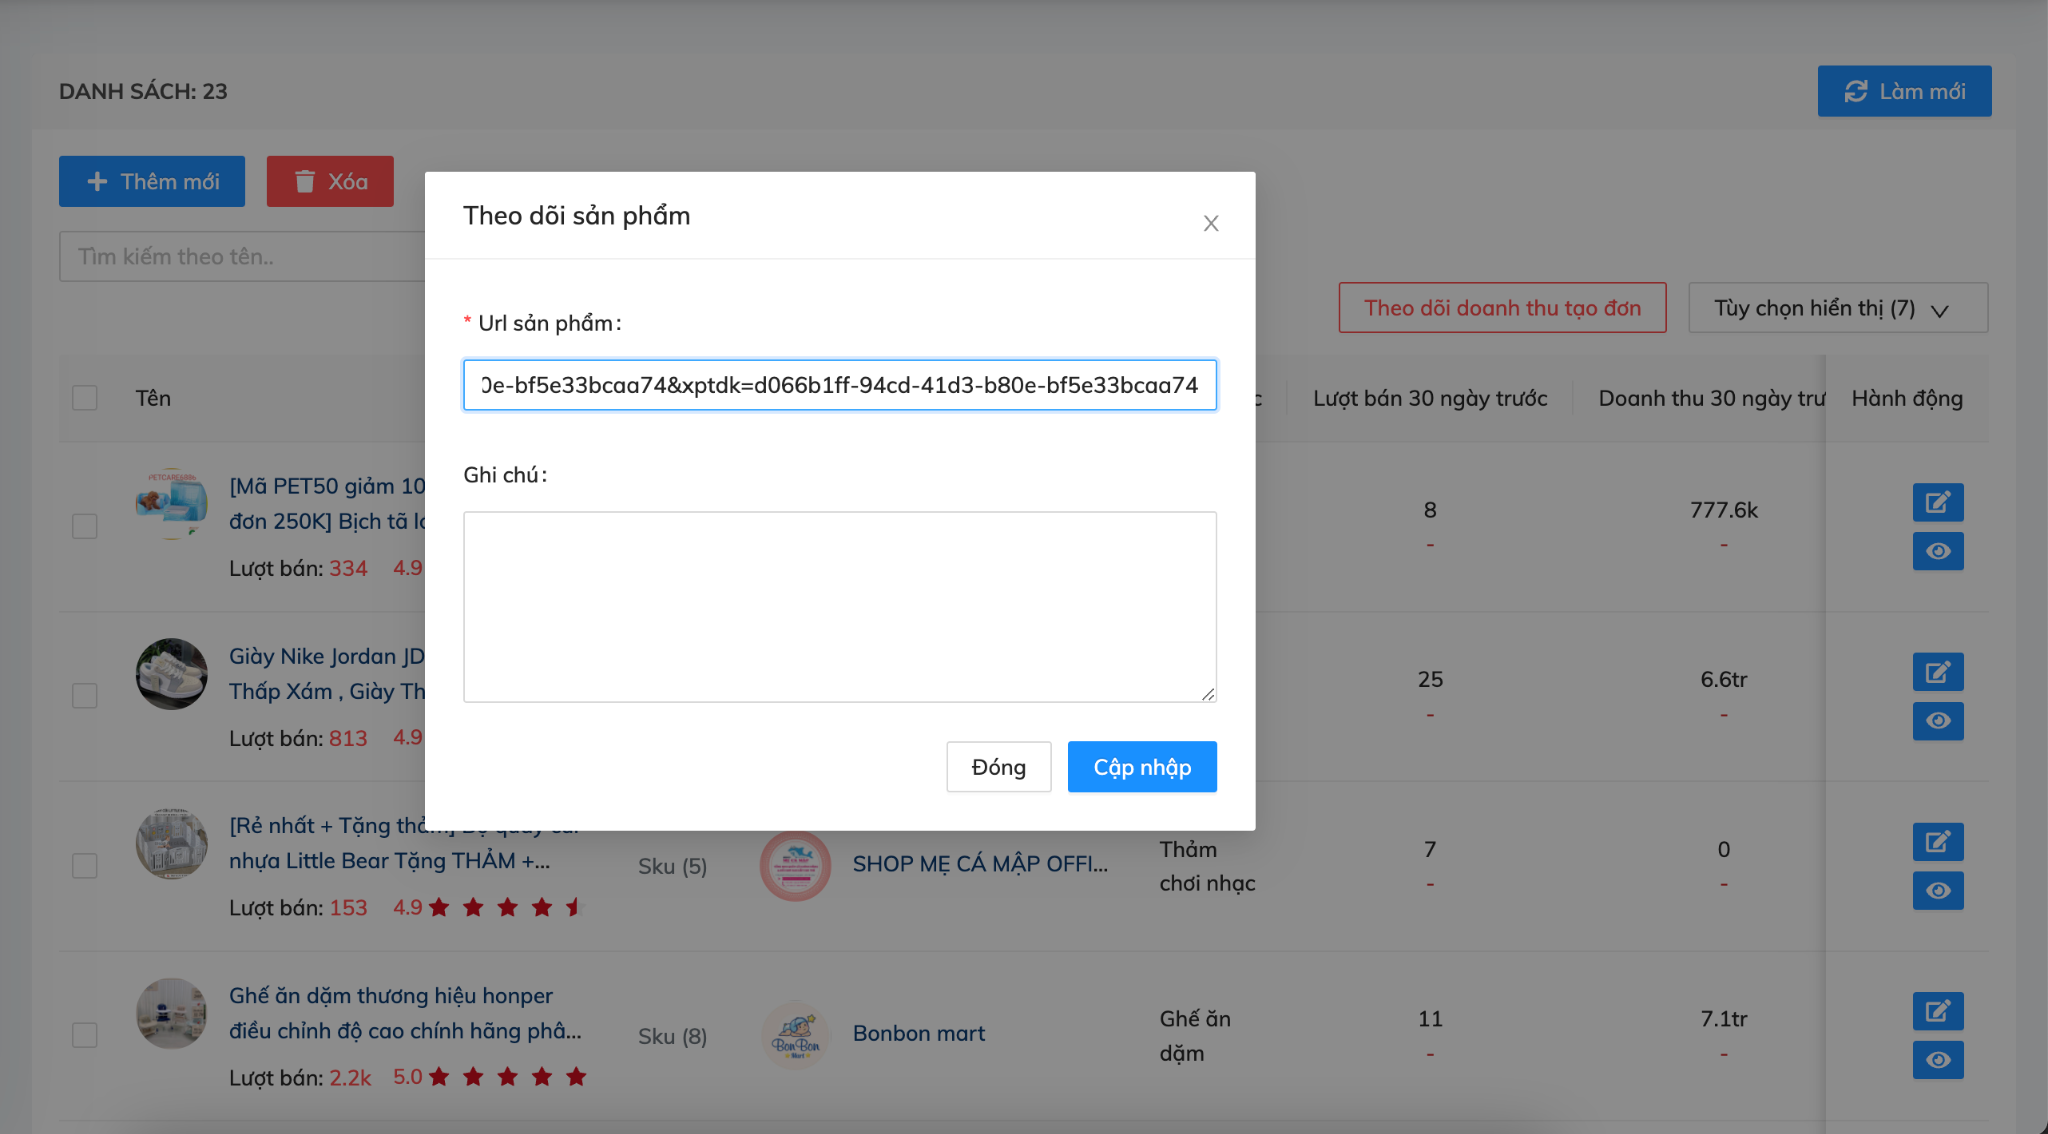Click the eye view icon for PET50 row
The image size is (2048, 1134).
pyautogui.click(x=1937, y=551)
